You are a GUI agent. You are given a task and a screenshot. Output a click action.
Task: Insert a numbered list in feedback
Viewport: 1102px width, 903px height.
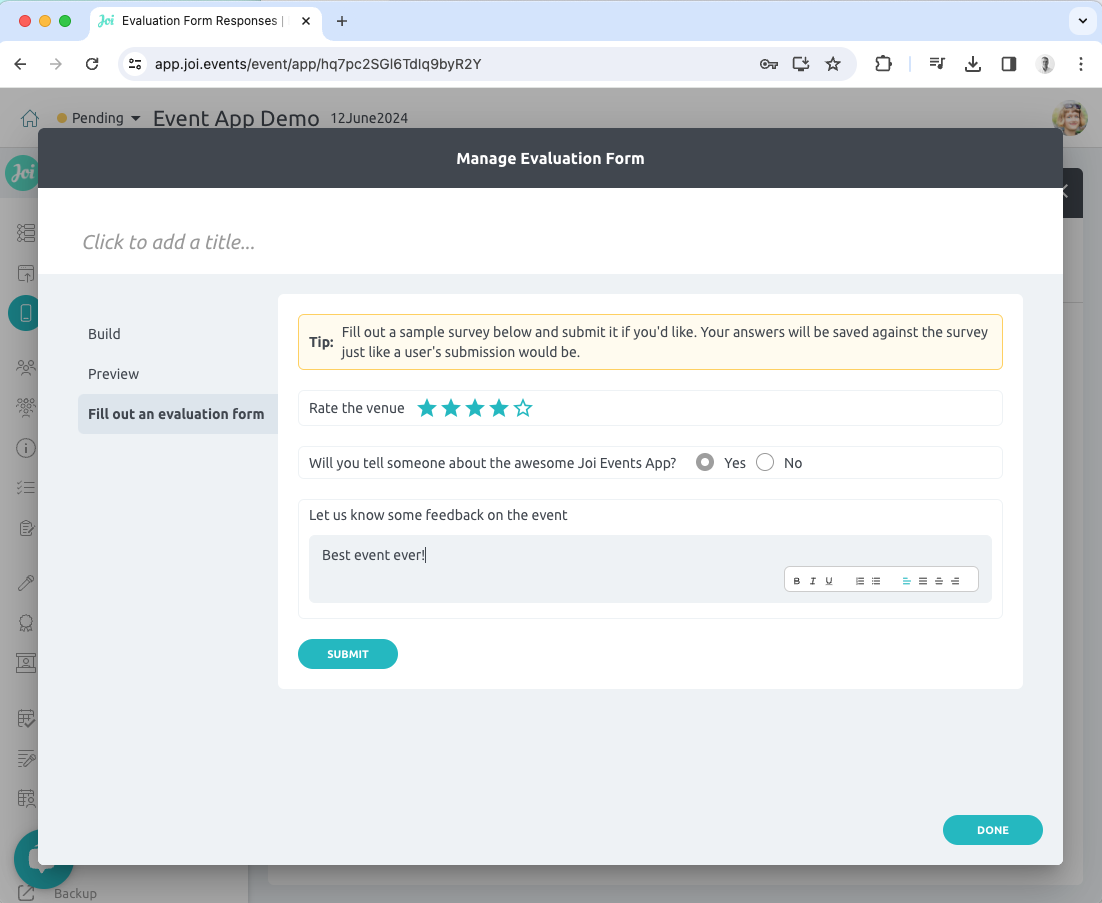pos(860,580)
